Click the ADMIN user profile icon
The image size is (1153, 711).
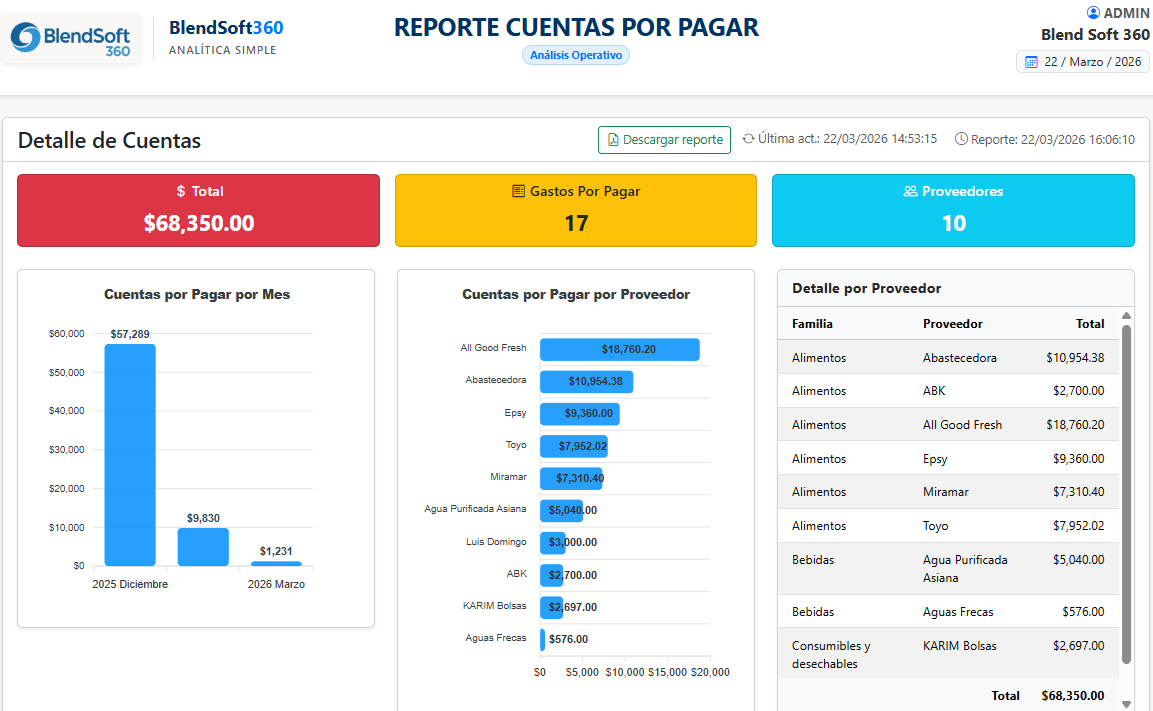(x=1093, y=12)
